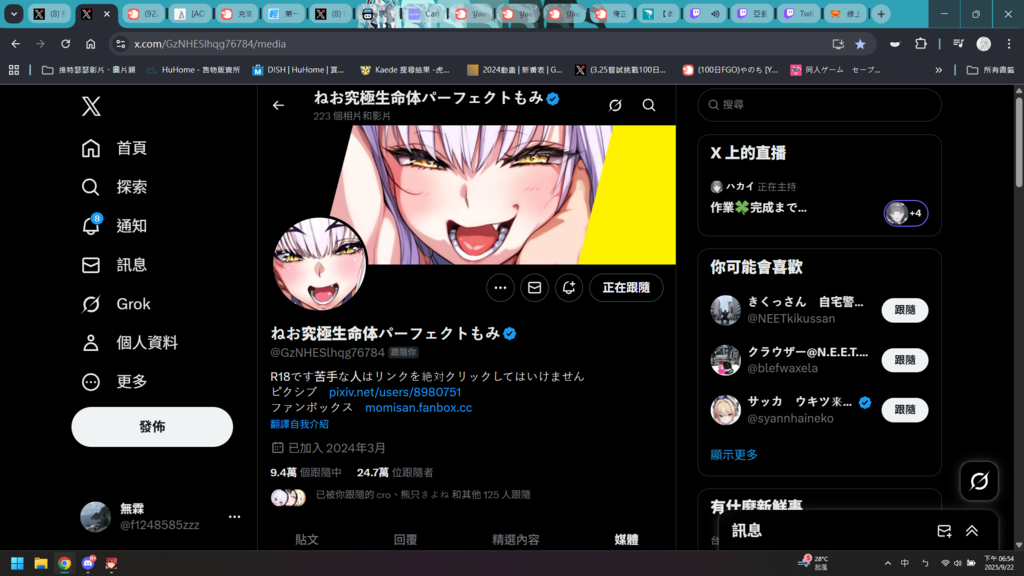Viewport: 1024px width, 576px height.
Task: Open notifications bell in sidebar
Action: [91, 226]
